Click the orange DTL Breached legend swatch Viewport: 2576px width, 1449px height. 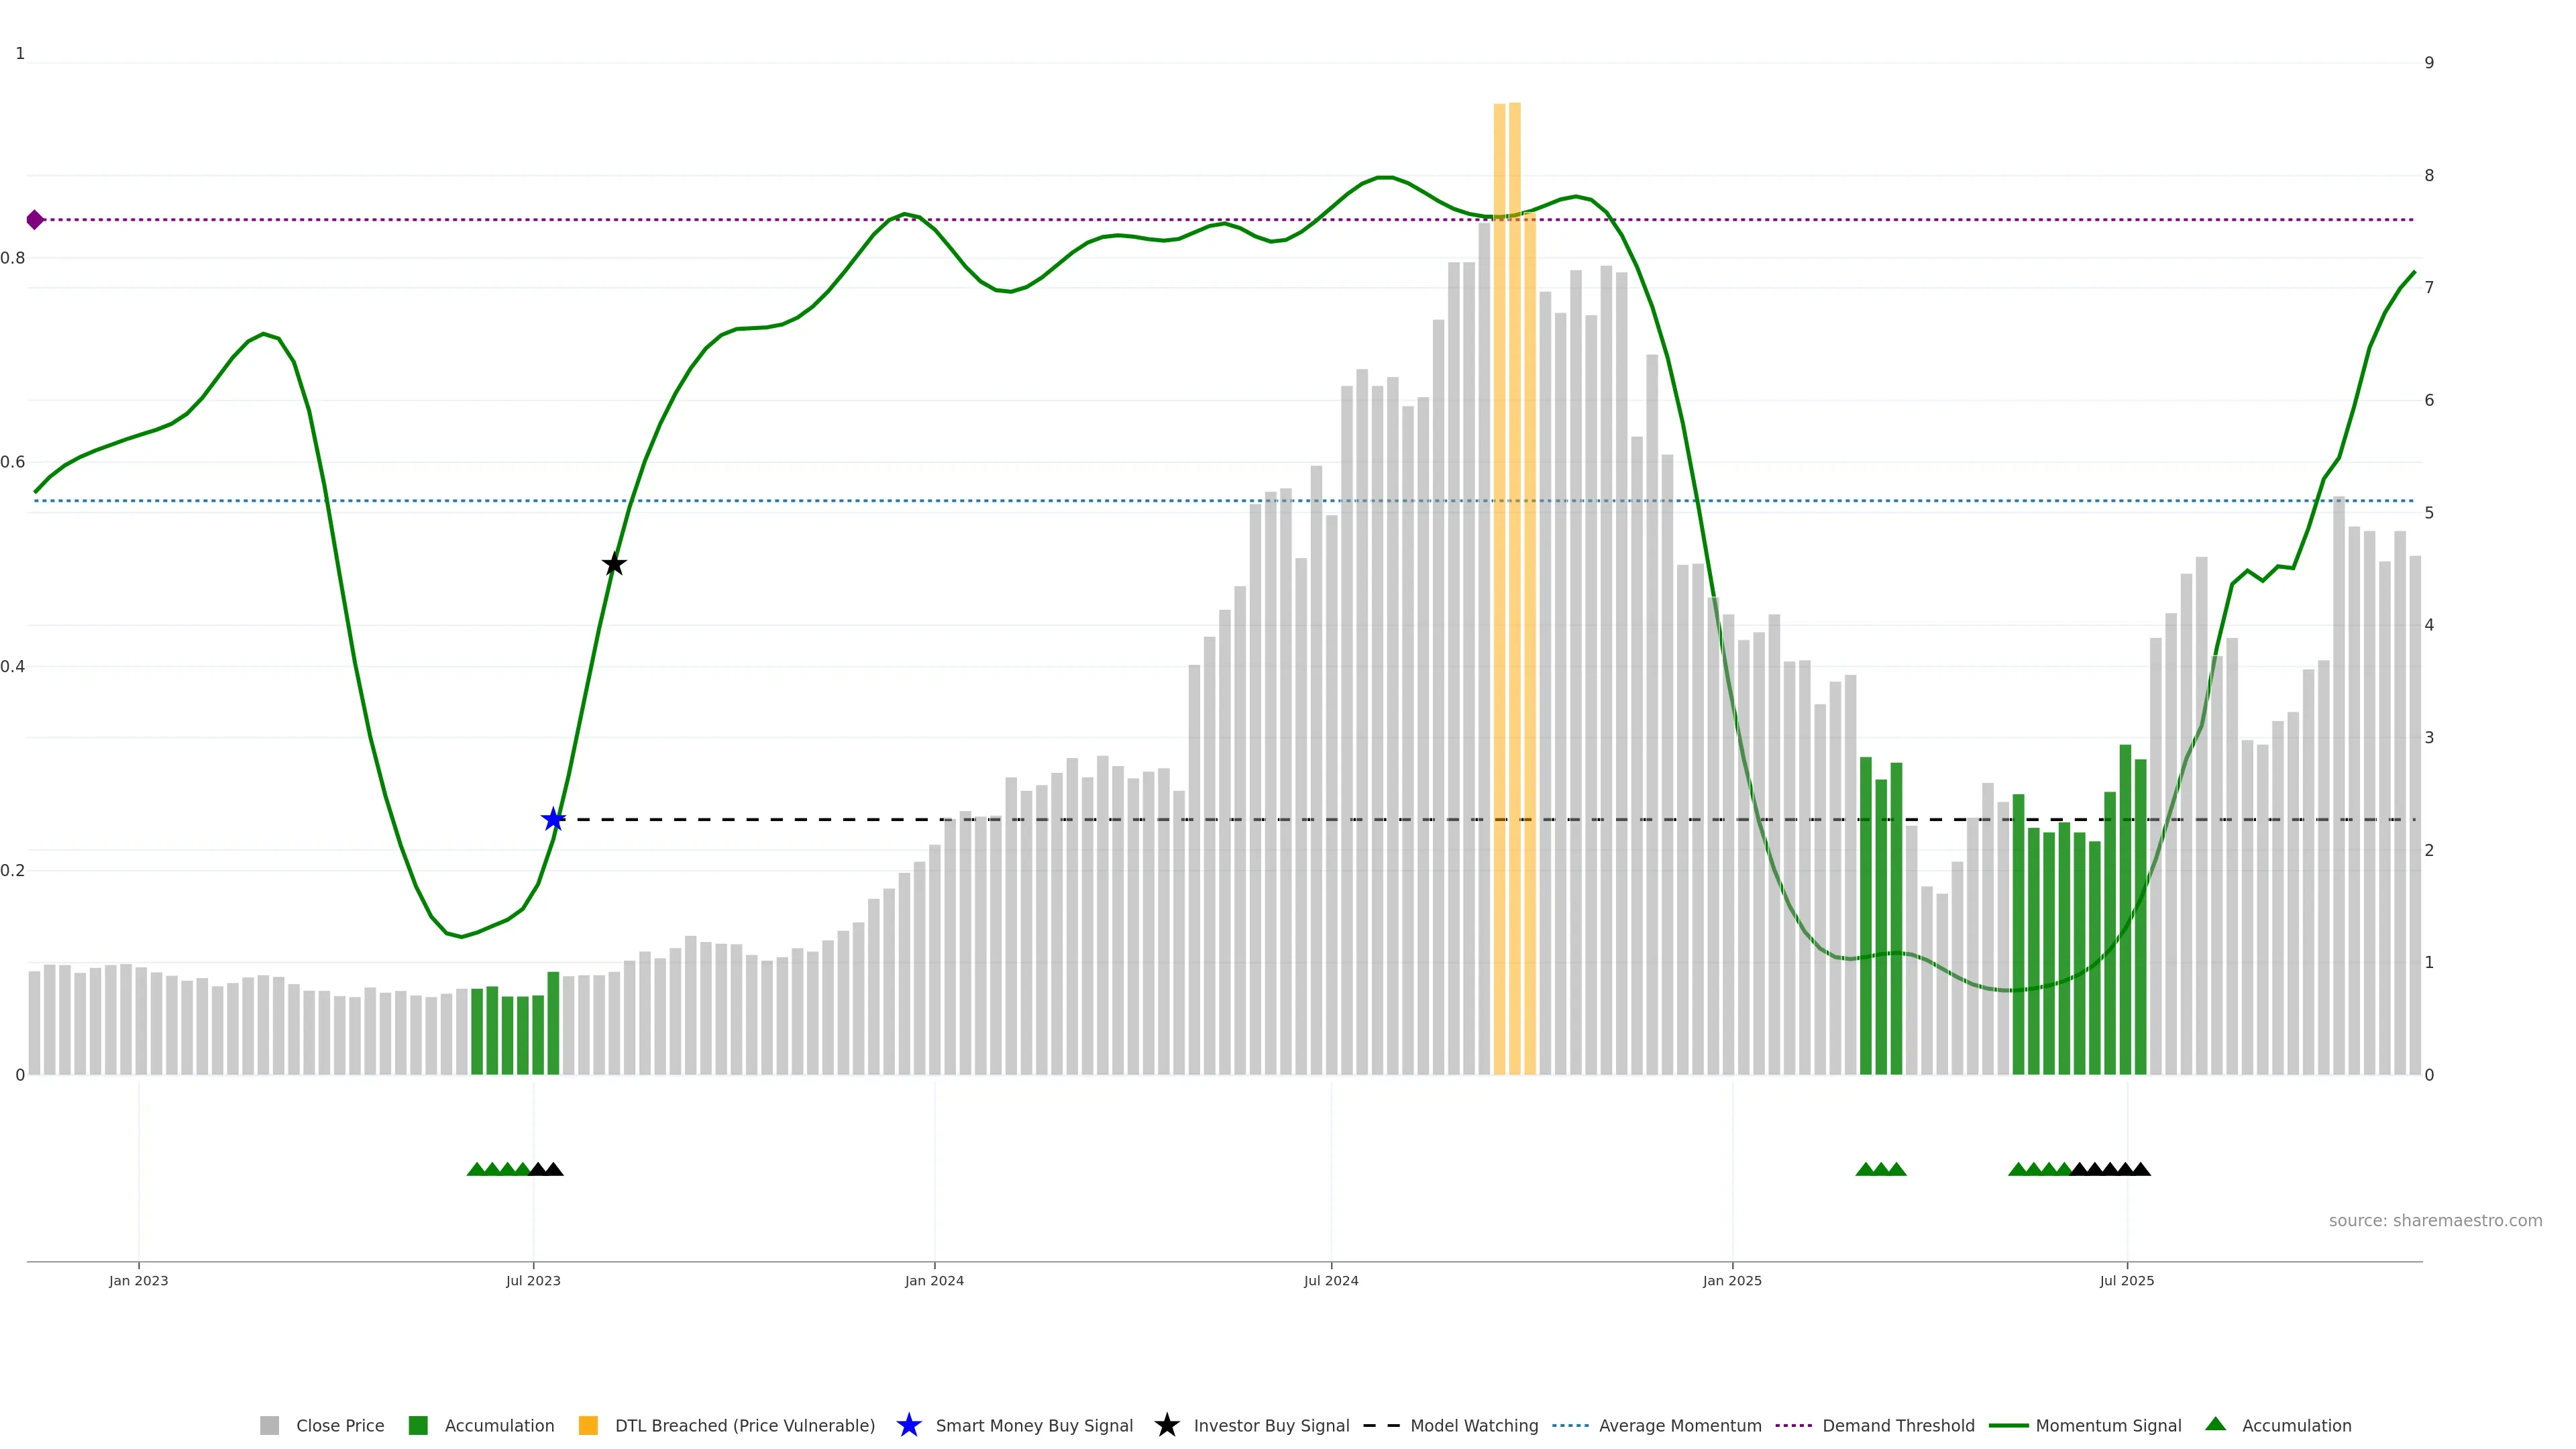point(588,1426)
